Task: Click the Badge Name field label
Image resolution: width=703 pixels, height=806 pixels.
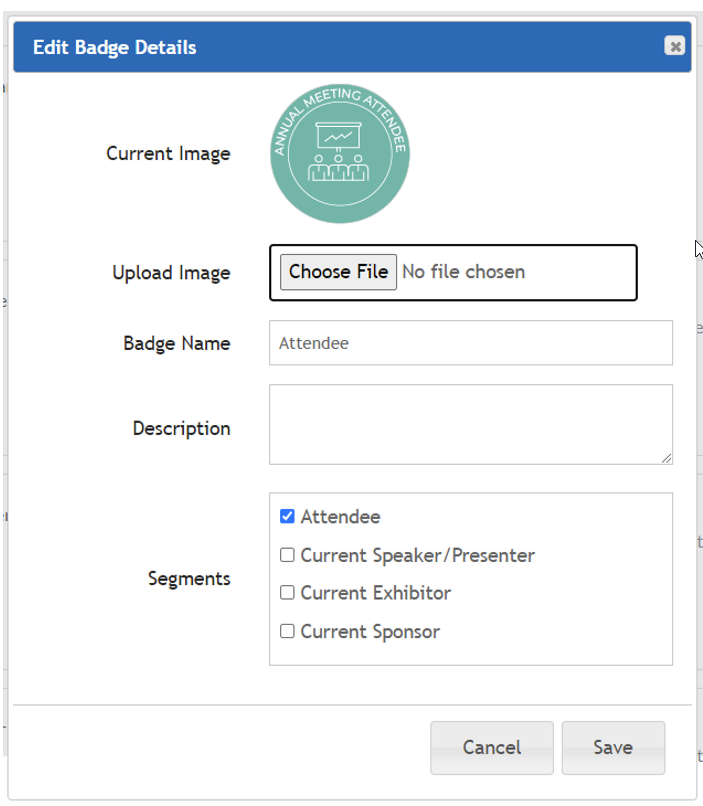Action: [x=176, y=343]
